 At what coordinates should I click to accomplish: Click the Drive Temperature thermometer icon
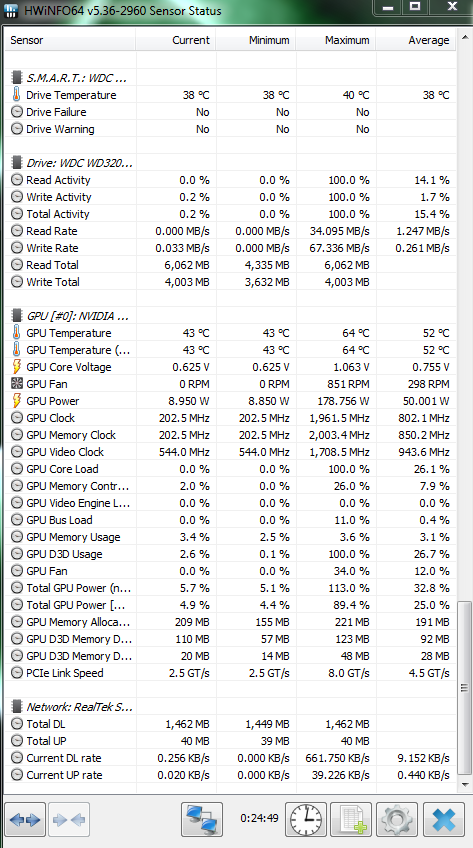click(x=17, y=95)
